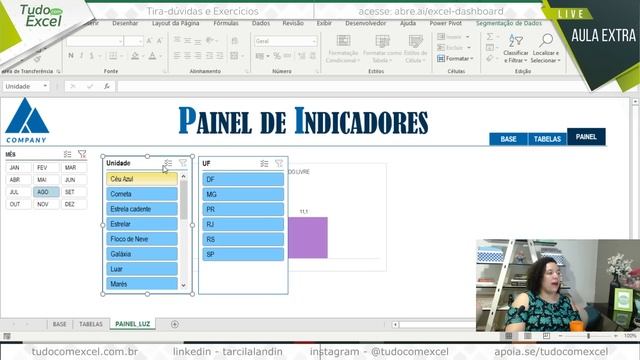Open the Inserir dropdown in Células
This screenshot has width=640, height=360.
(x=453, y=37)
